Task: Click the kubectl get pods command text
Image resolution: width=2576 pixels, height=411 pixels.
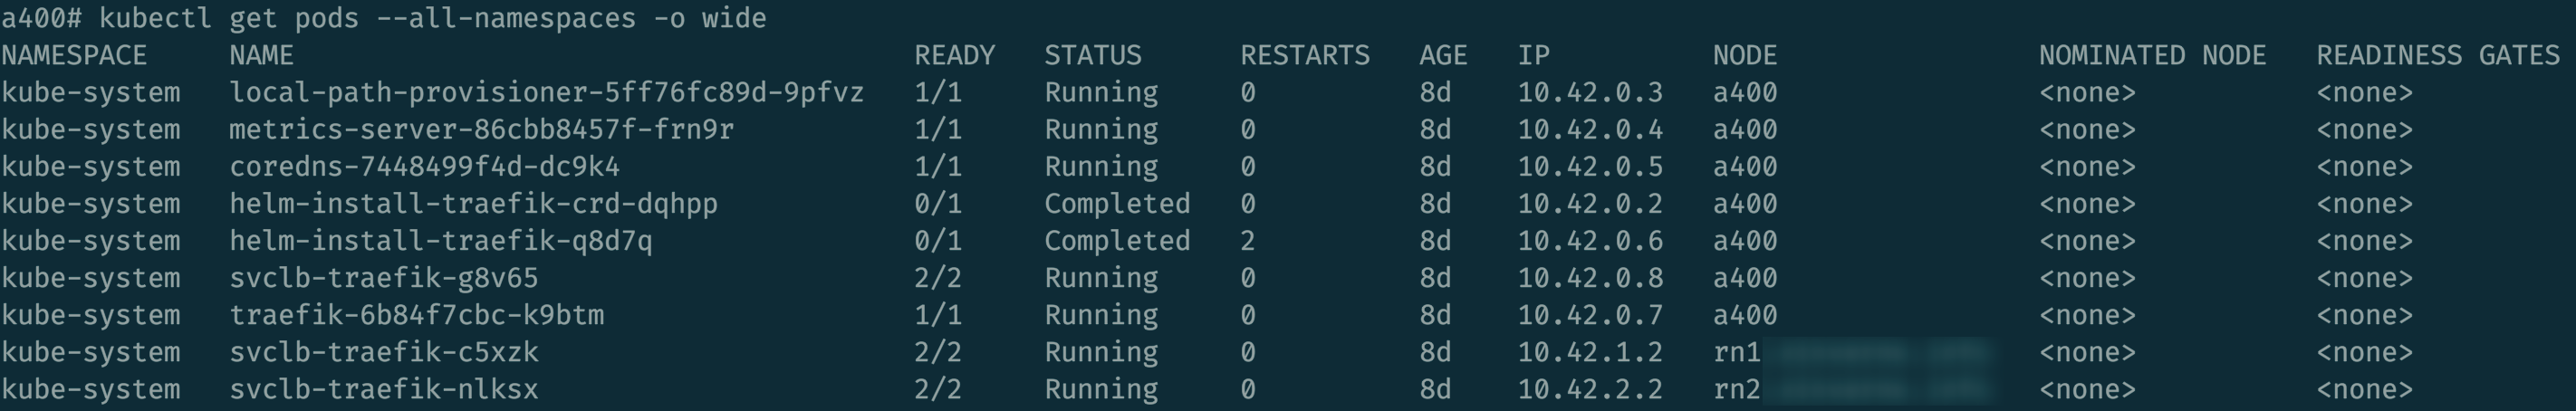Action: 432,18
